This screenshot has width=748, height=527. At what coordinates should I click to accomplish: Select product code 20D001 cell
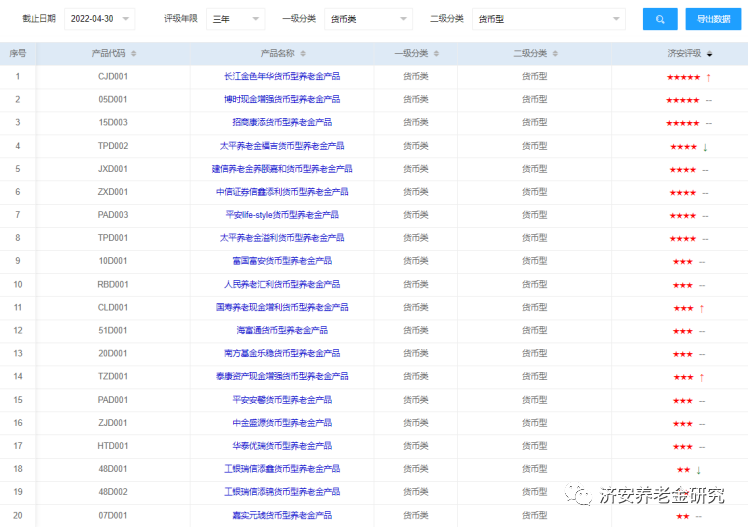pyautogui.click(x=113, y=353)
